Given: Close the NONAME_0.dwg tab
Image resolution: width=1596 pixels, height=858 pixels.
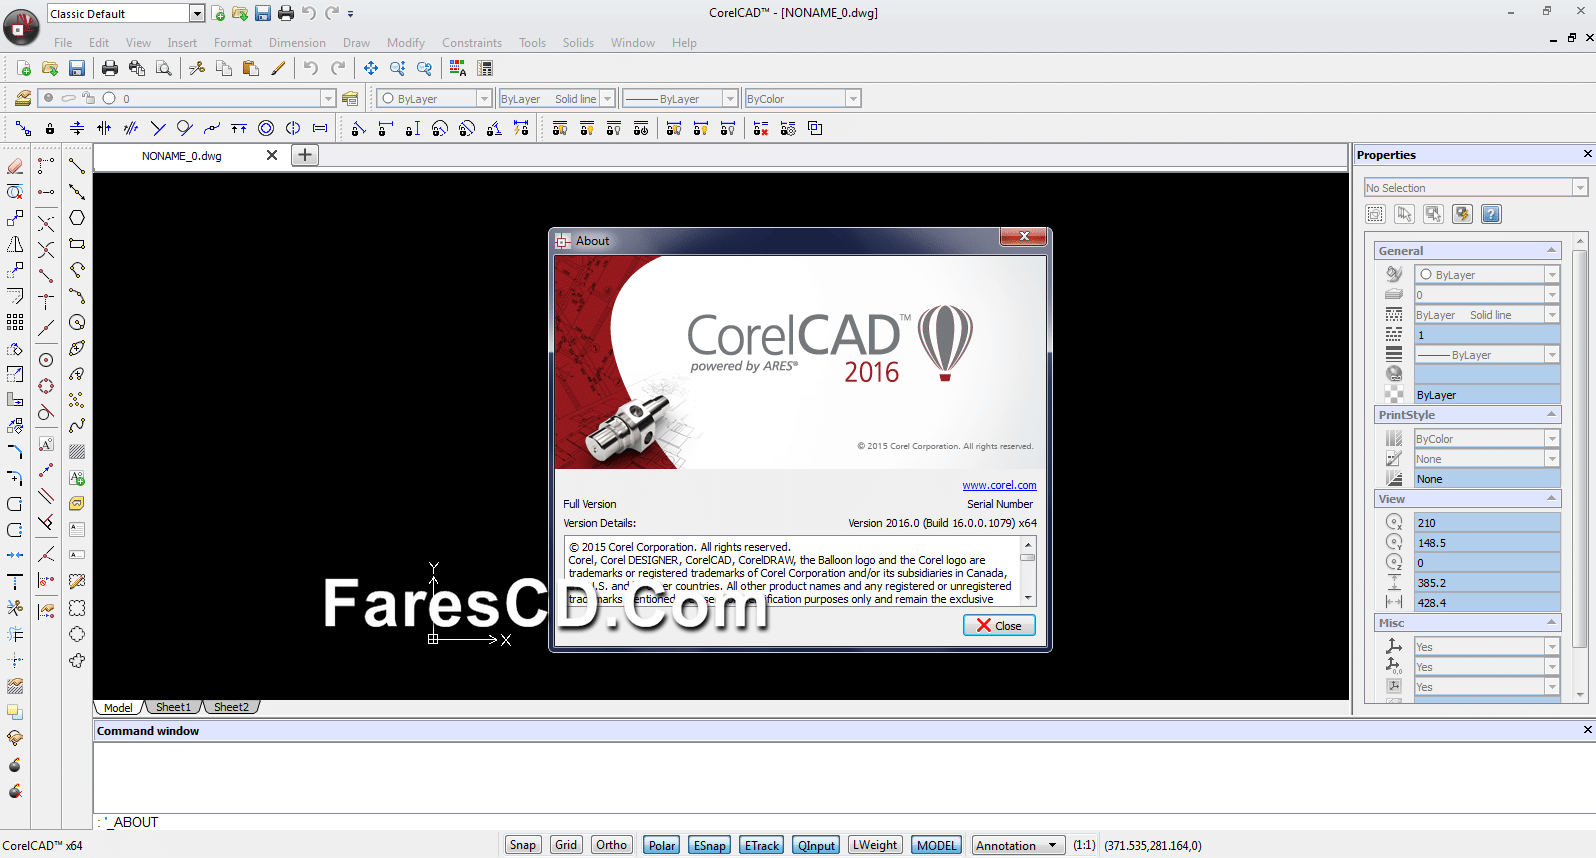Looking at the screenshot, I should click(x=271, y=155).
